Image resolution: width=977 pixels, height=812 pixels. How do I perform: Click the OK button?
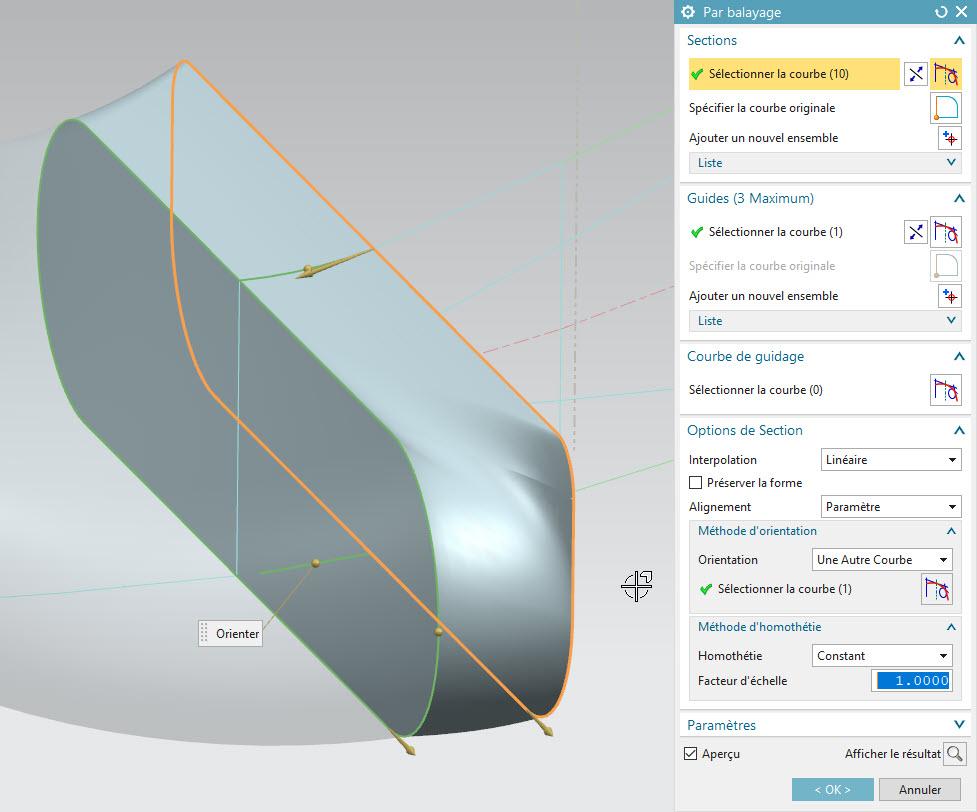[832, 790]
